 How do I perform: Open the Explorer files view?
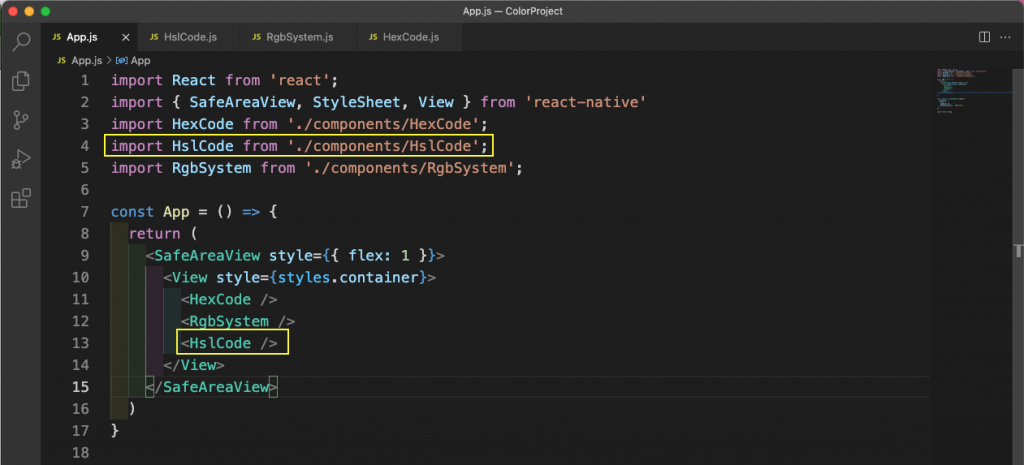[x=21, y=81]
